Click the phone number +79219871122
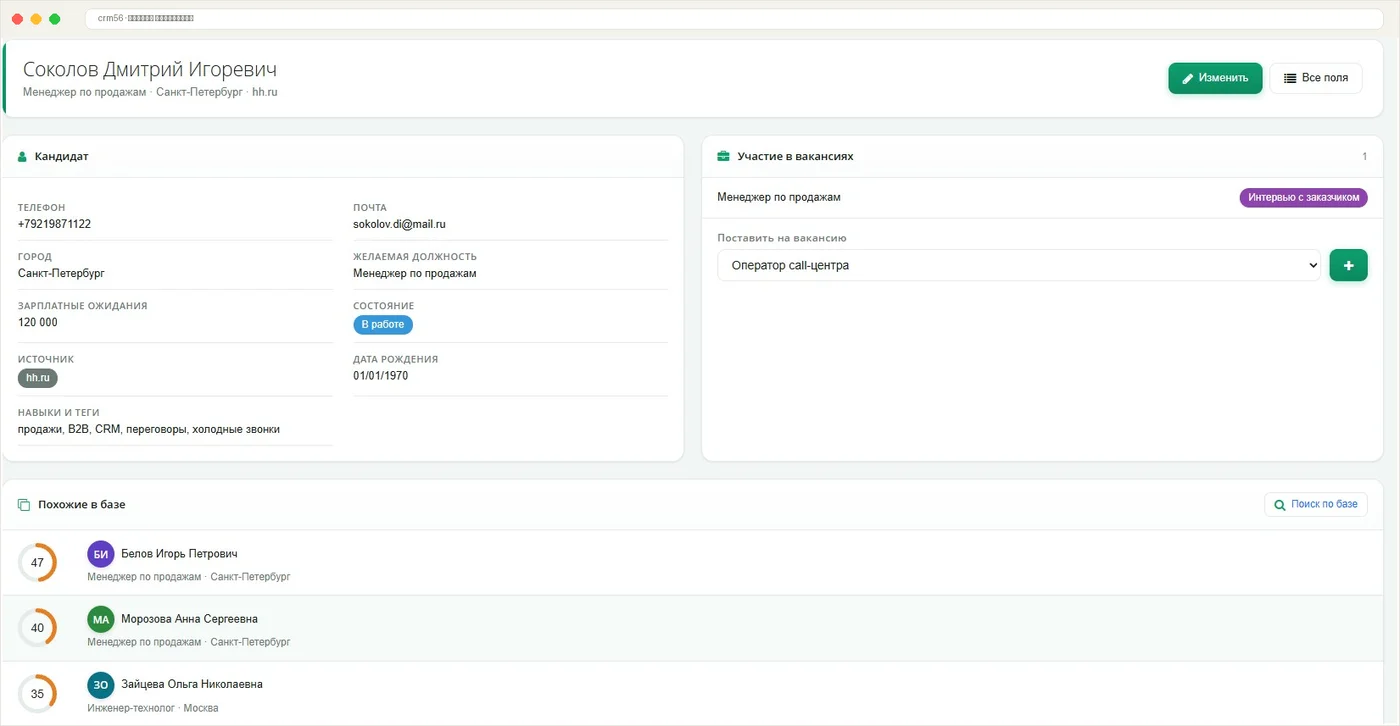Image resolution: width=1400 pixels, height=726 pixels. 54,224
